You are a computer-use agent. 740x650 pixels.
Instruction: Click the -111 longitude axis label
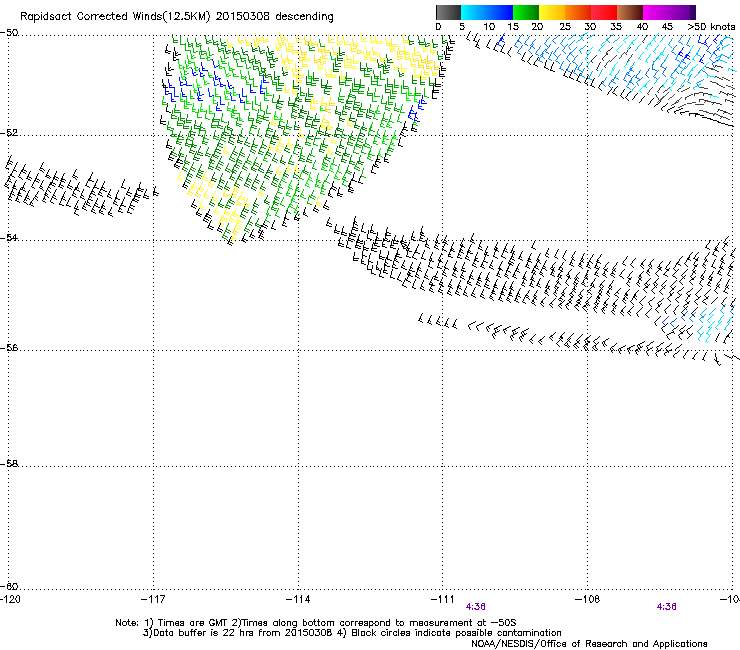[443, 599]
